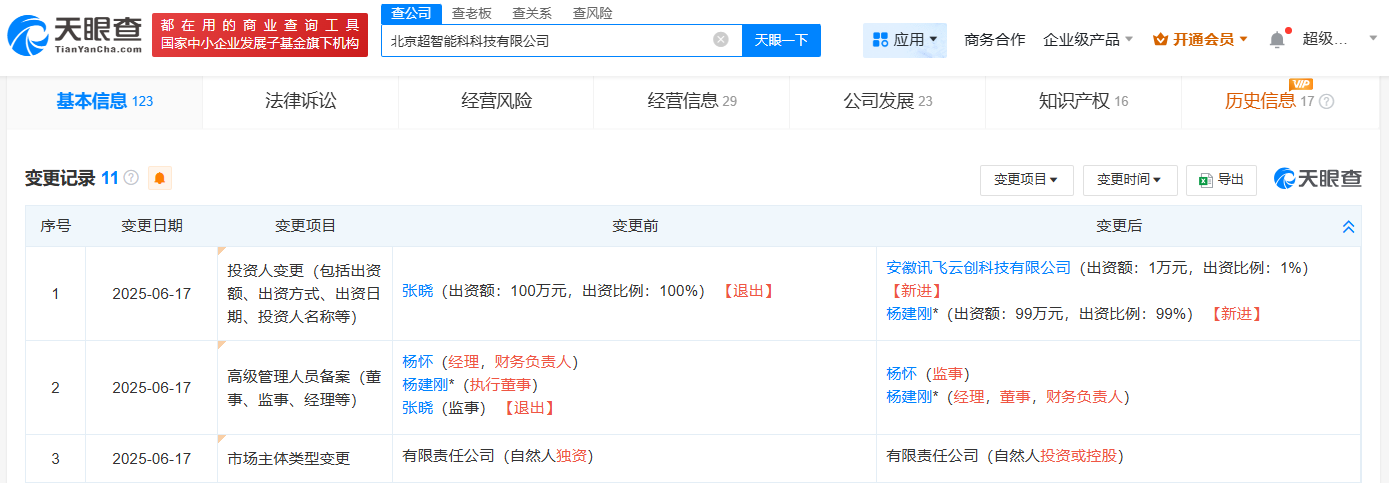Click the question mark icon after 历史信息 17
Viewport: 1389px width, 483px height.
point(1327,102)
